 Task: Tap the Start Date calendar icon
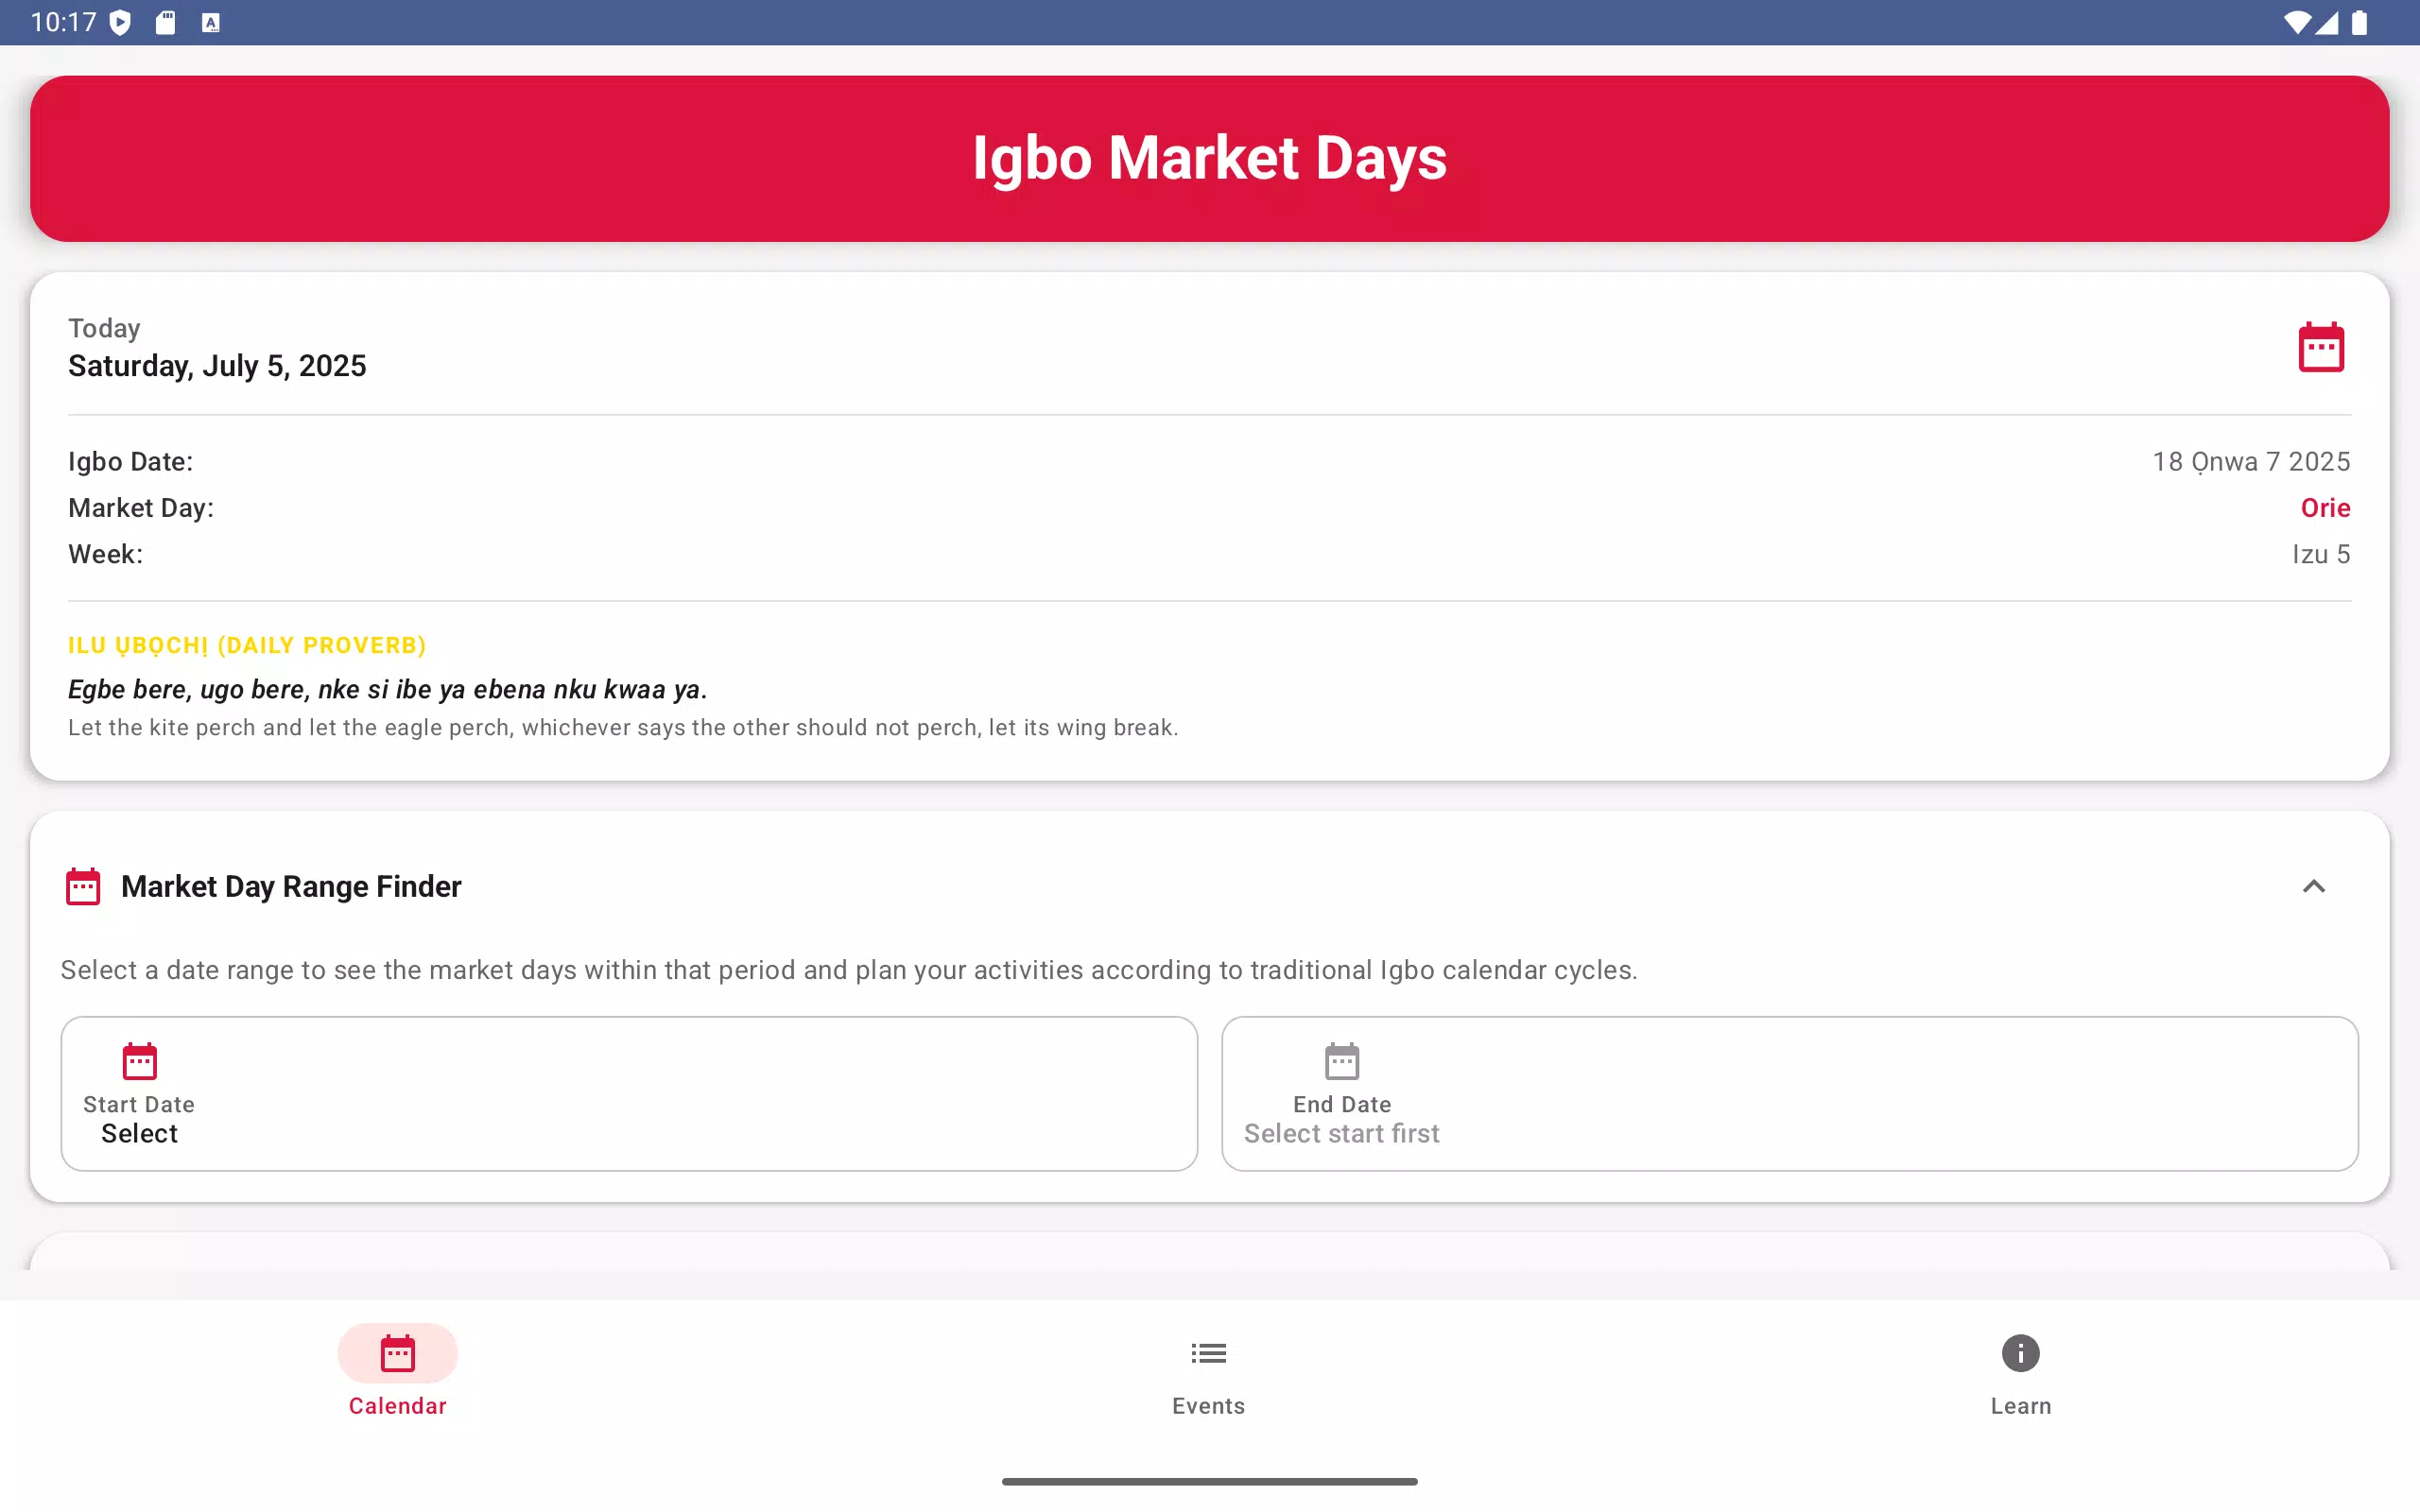click(x=139, y=1061)
